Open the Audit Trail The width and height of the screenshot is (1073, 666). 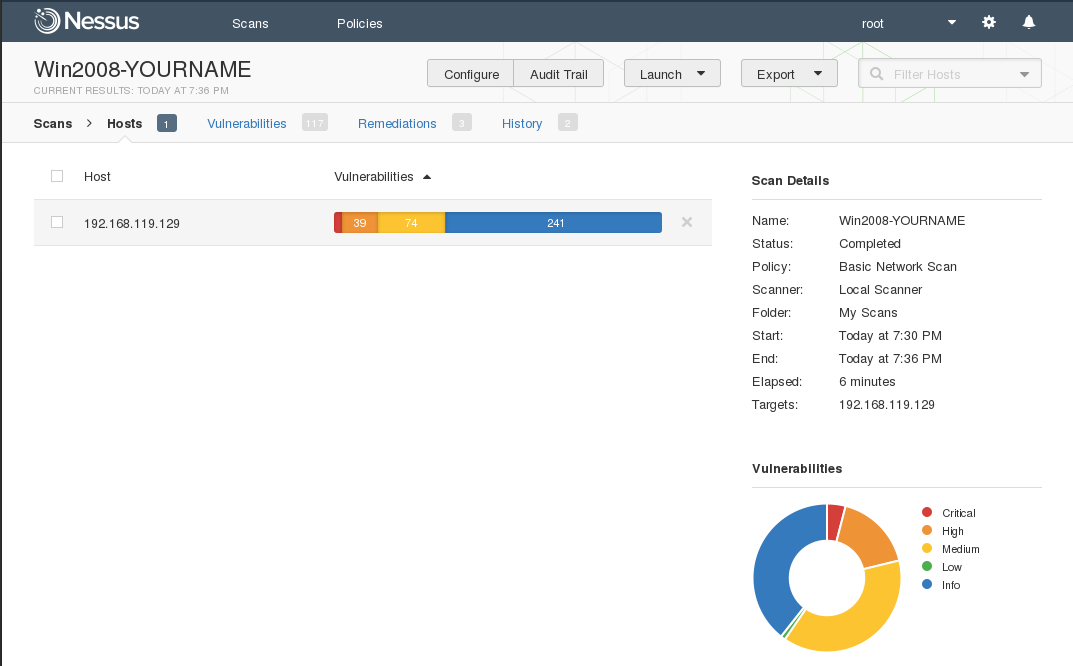coord(558,73)
